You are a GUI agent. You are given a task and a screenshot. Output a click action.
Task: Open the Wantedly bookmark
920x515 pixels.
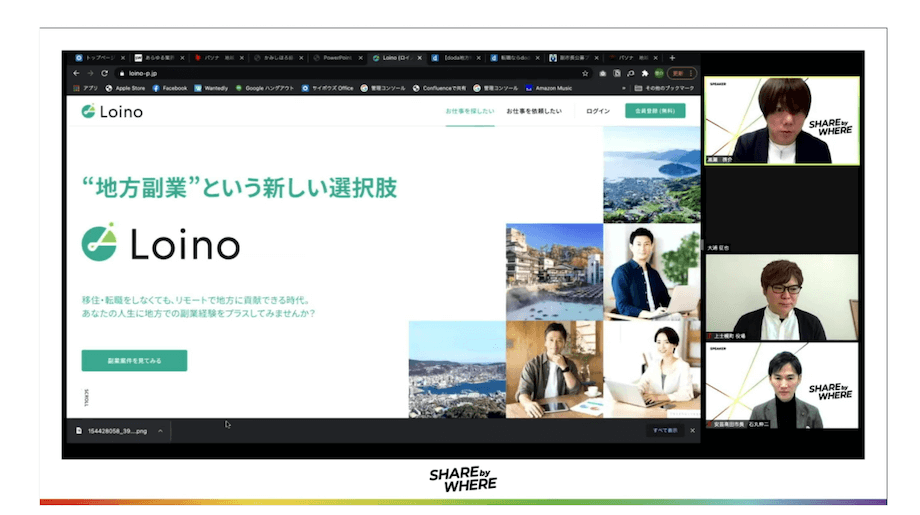click(x=211, y=88)
